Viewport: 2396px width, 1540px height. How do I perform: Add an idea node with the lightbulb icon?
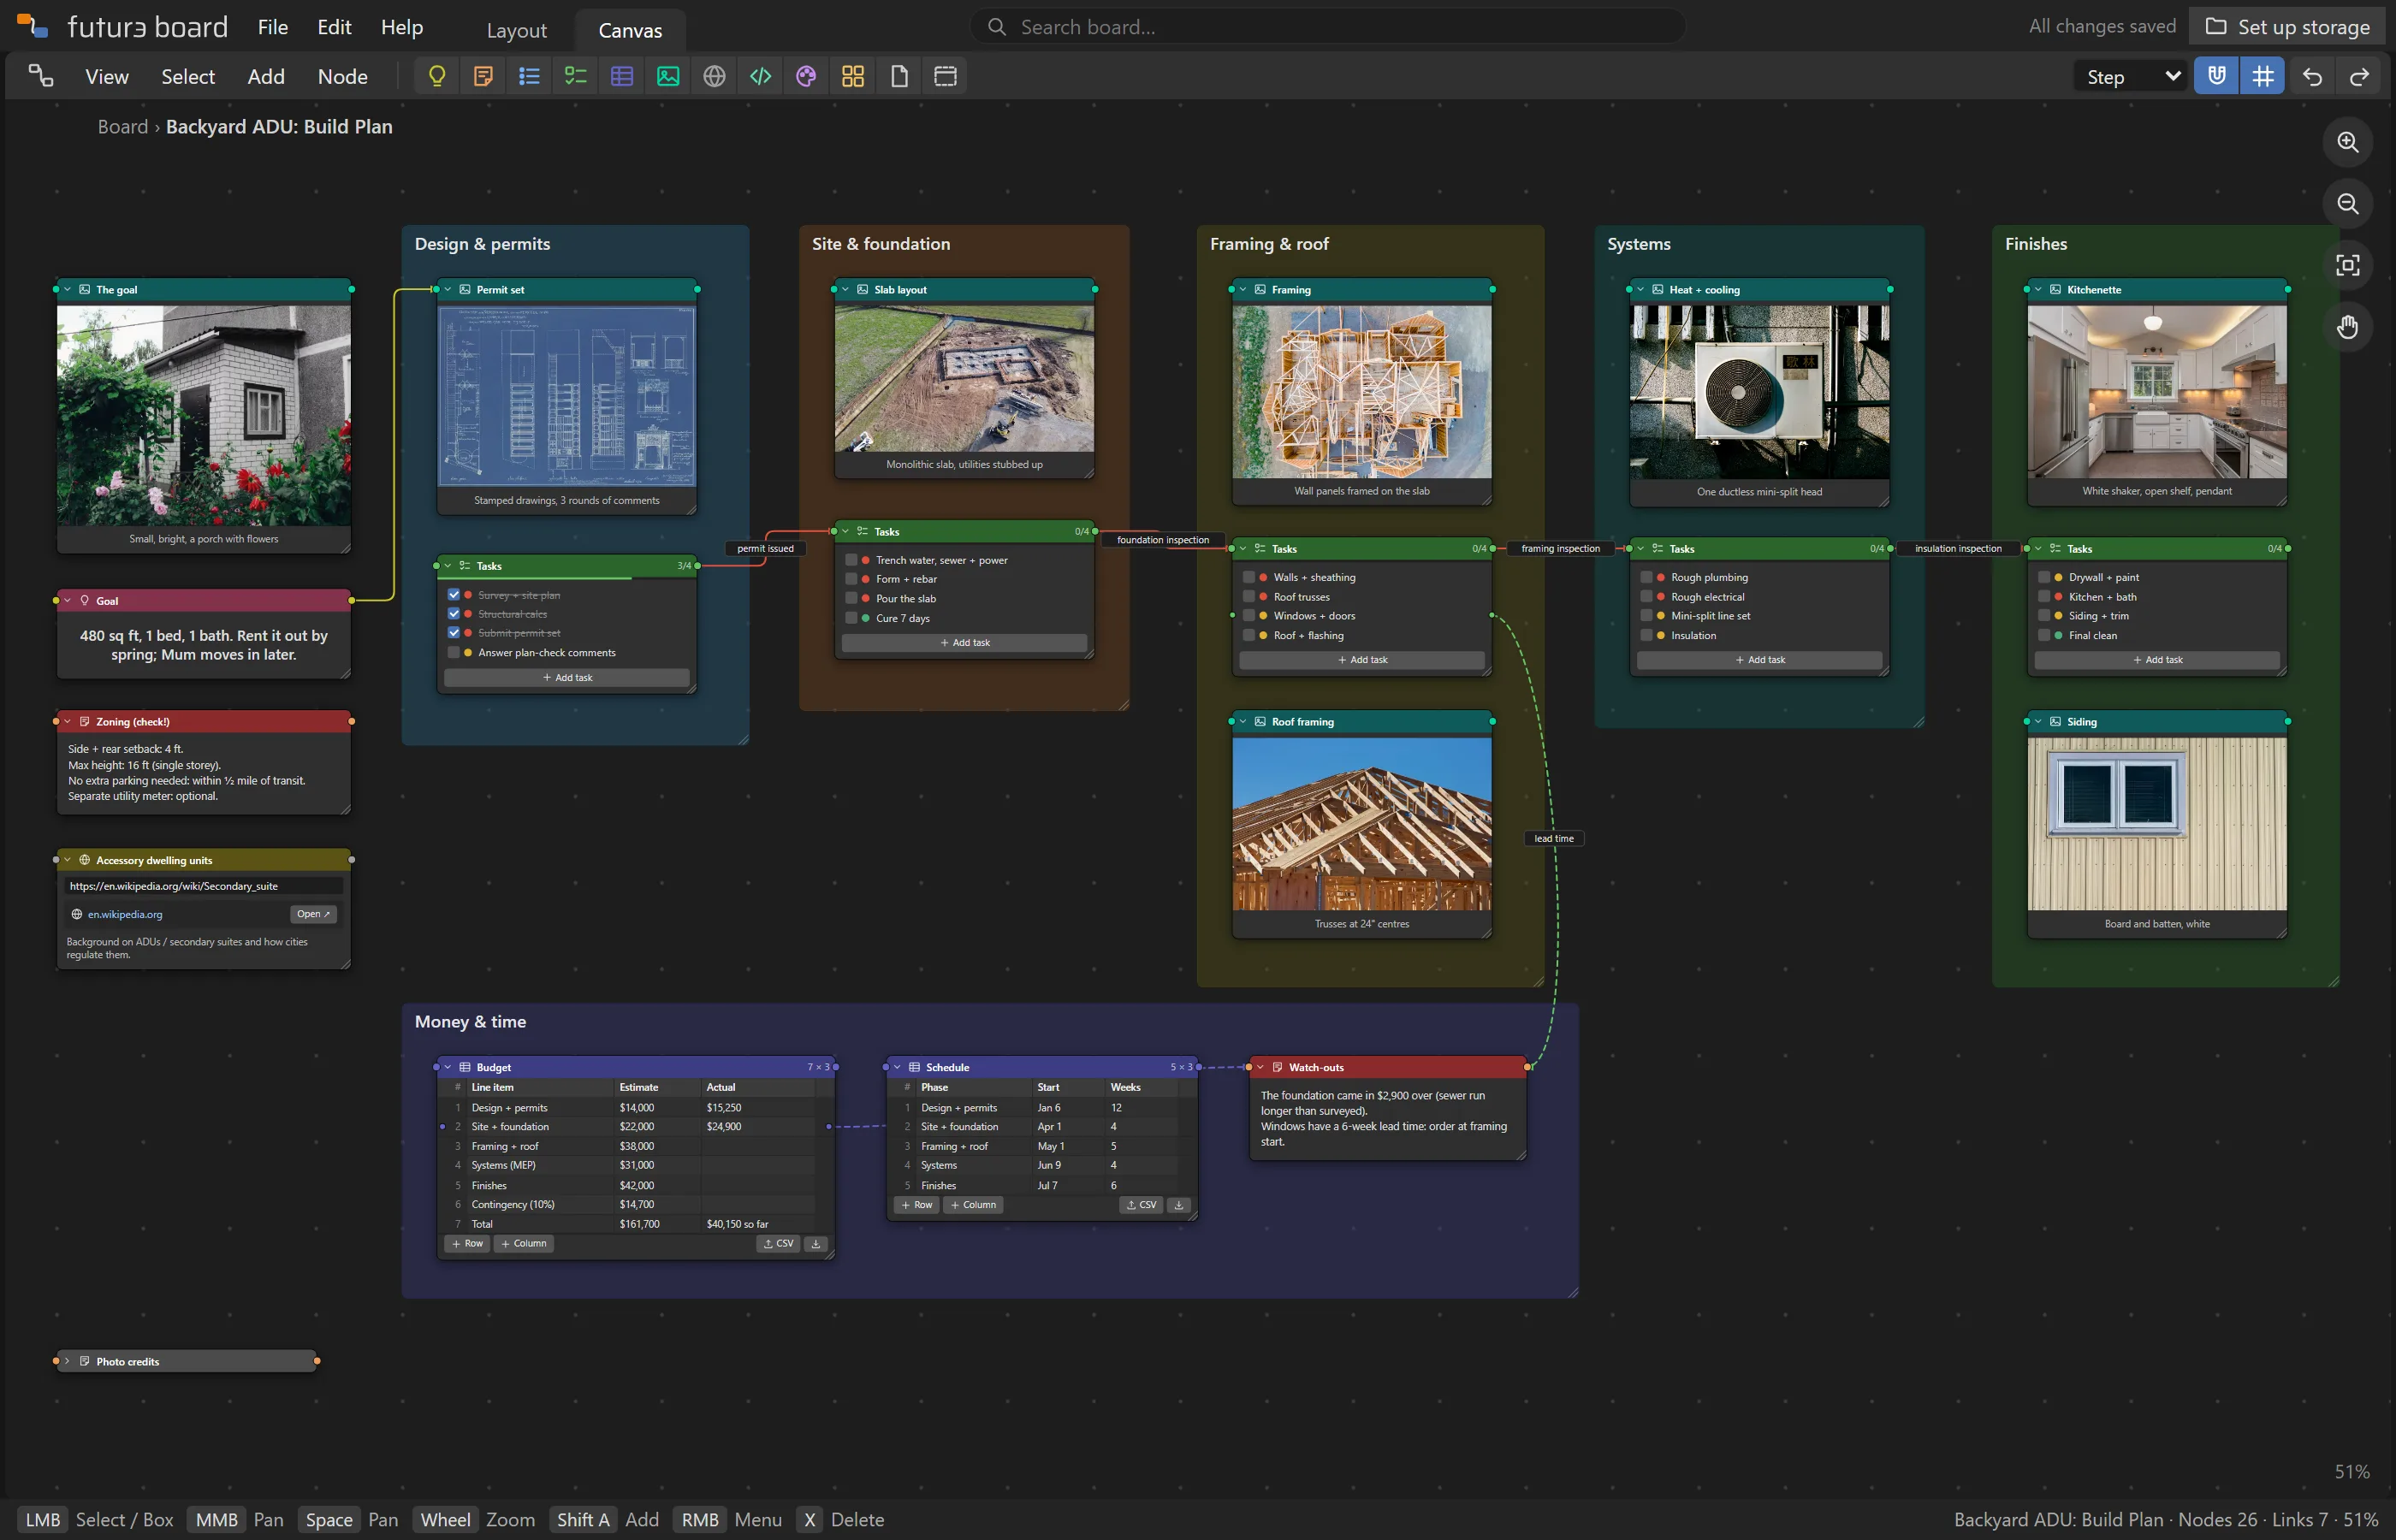(437, 76)
